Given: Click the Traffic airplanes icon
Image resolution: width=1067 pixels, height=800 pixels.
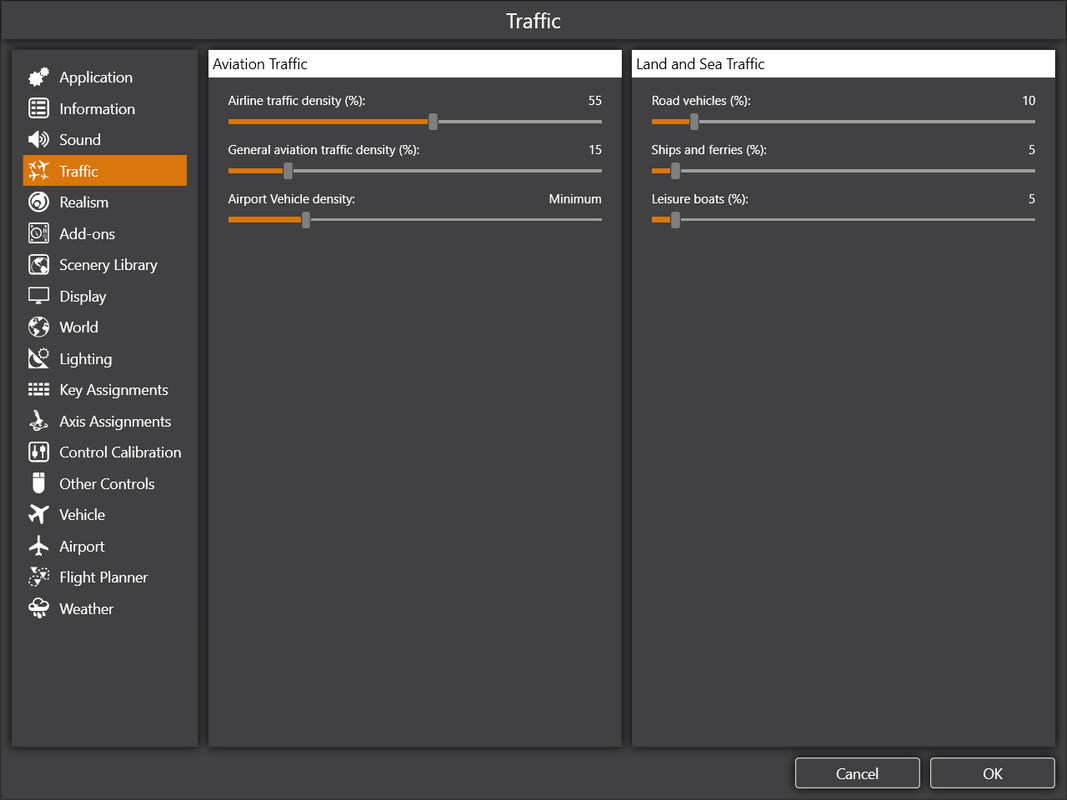Looking at the screenshot, I should coord(39,171).
